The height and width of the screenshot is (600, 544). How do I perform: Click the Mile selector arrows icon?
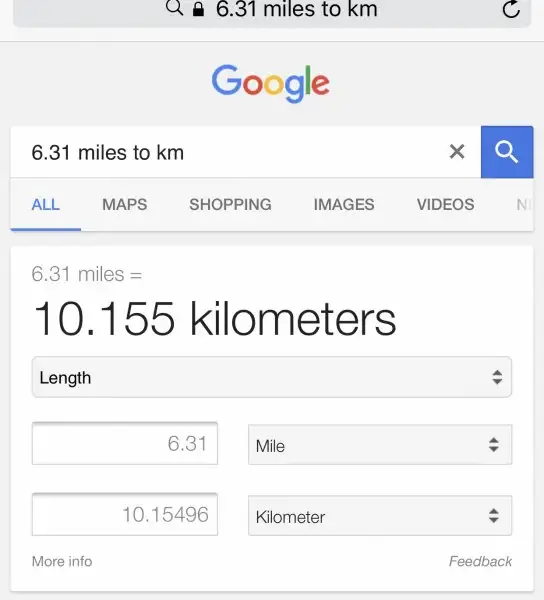(494, 445)
